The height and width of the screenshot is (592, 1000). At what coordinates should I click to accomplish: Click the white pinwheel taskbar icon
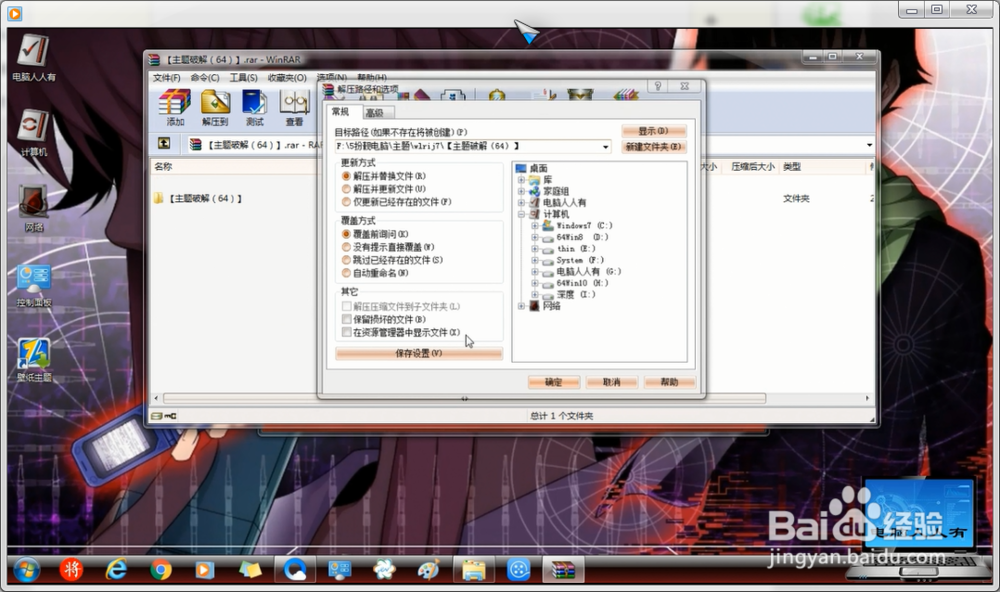coord(384,569)
